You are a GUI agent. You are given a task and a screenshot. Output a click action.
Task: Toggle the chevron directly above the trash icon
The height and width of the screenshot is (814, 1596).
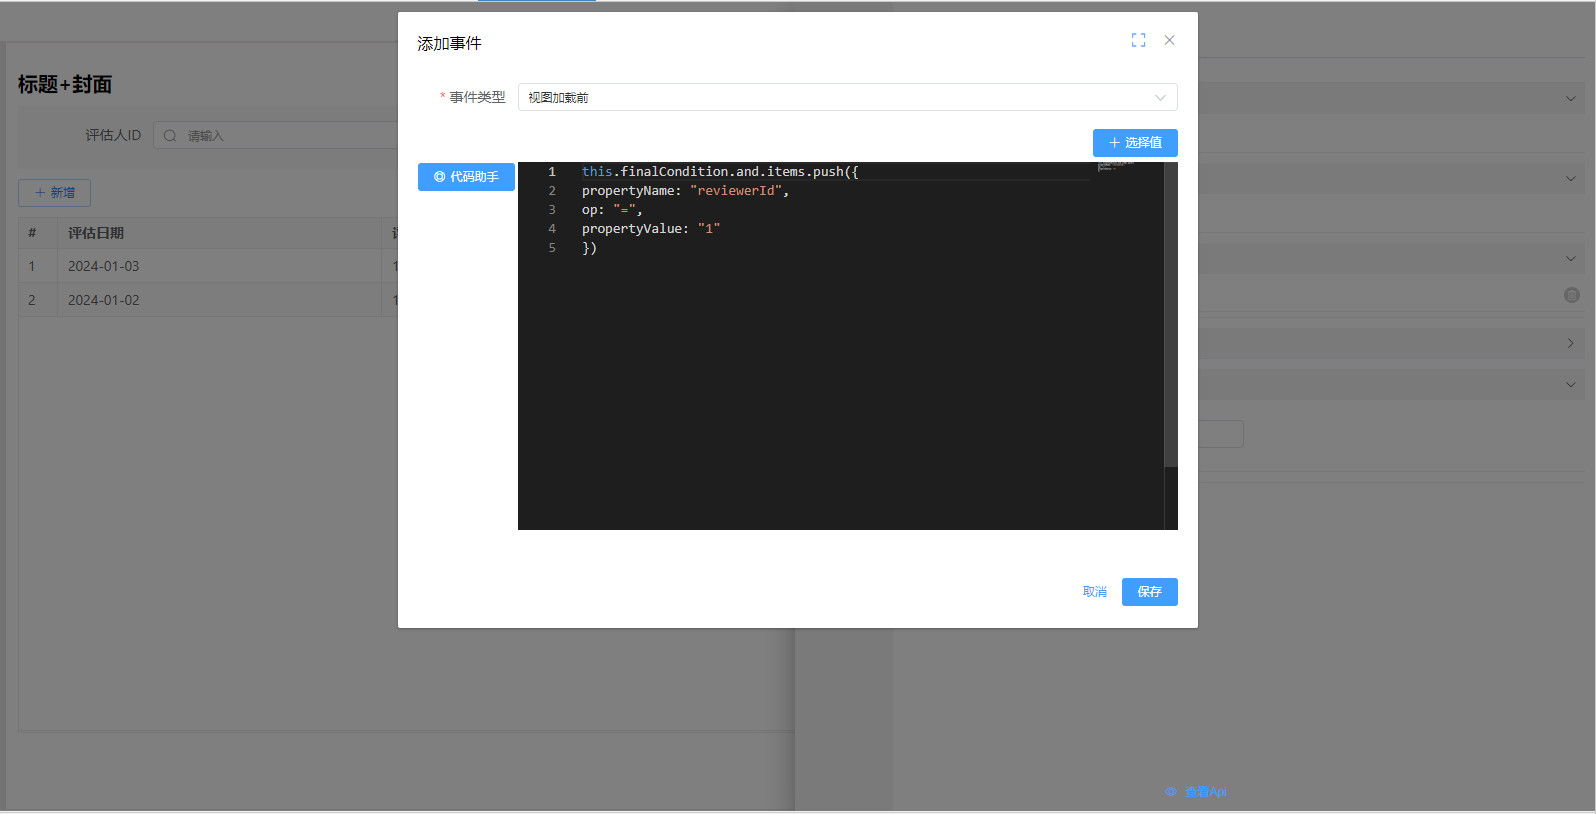[1570, 258]
